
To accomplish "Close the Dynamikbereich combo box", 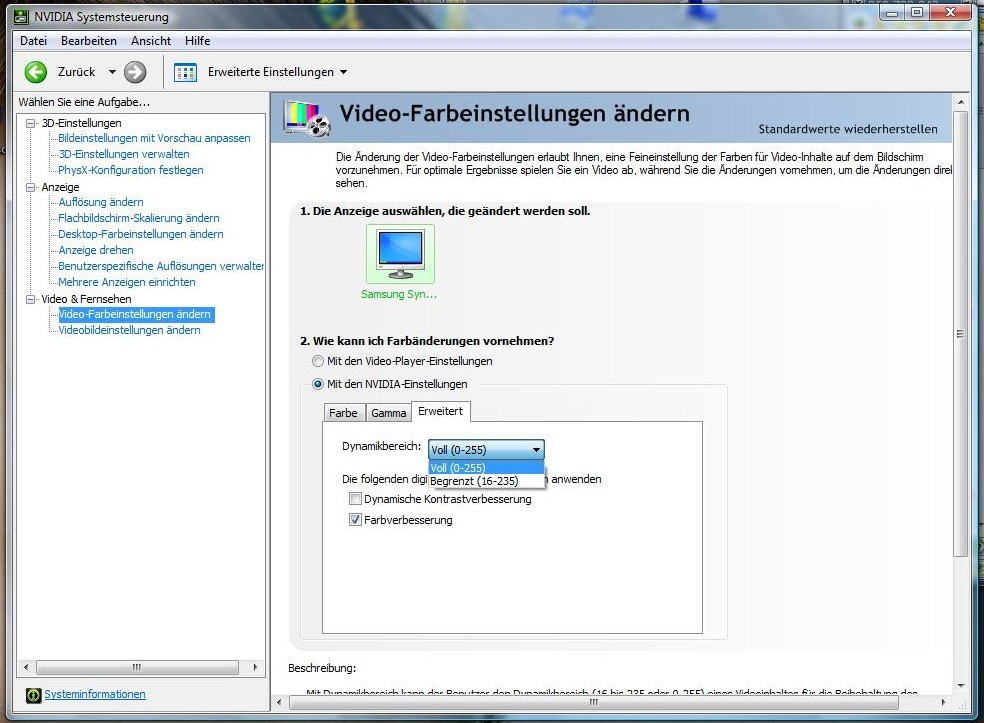I will [x=536, y=449].
